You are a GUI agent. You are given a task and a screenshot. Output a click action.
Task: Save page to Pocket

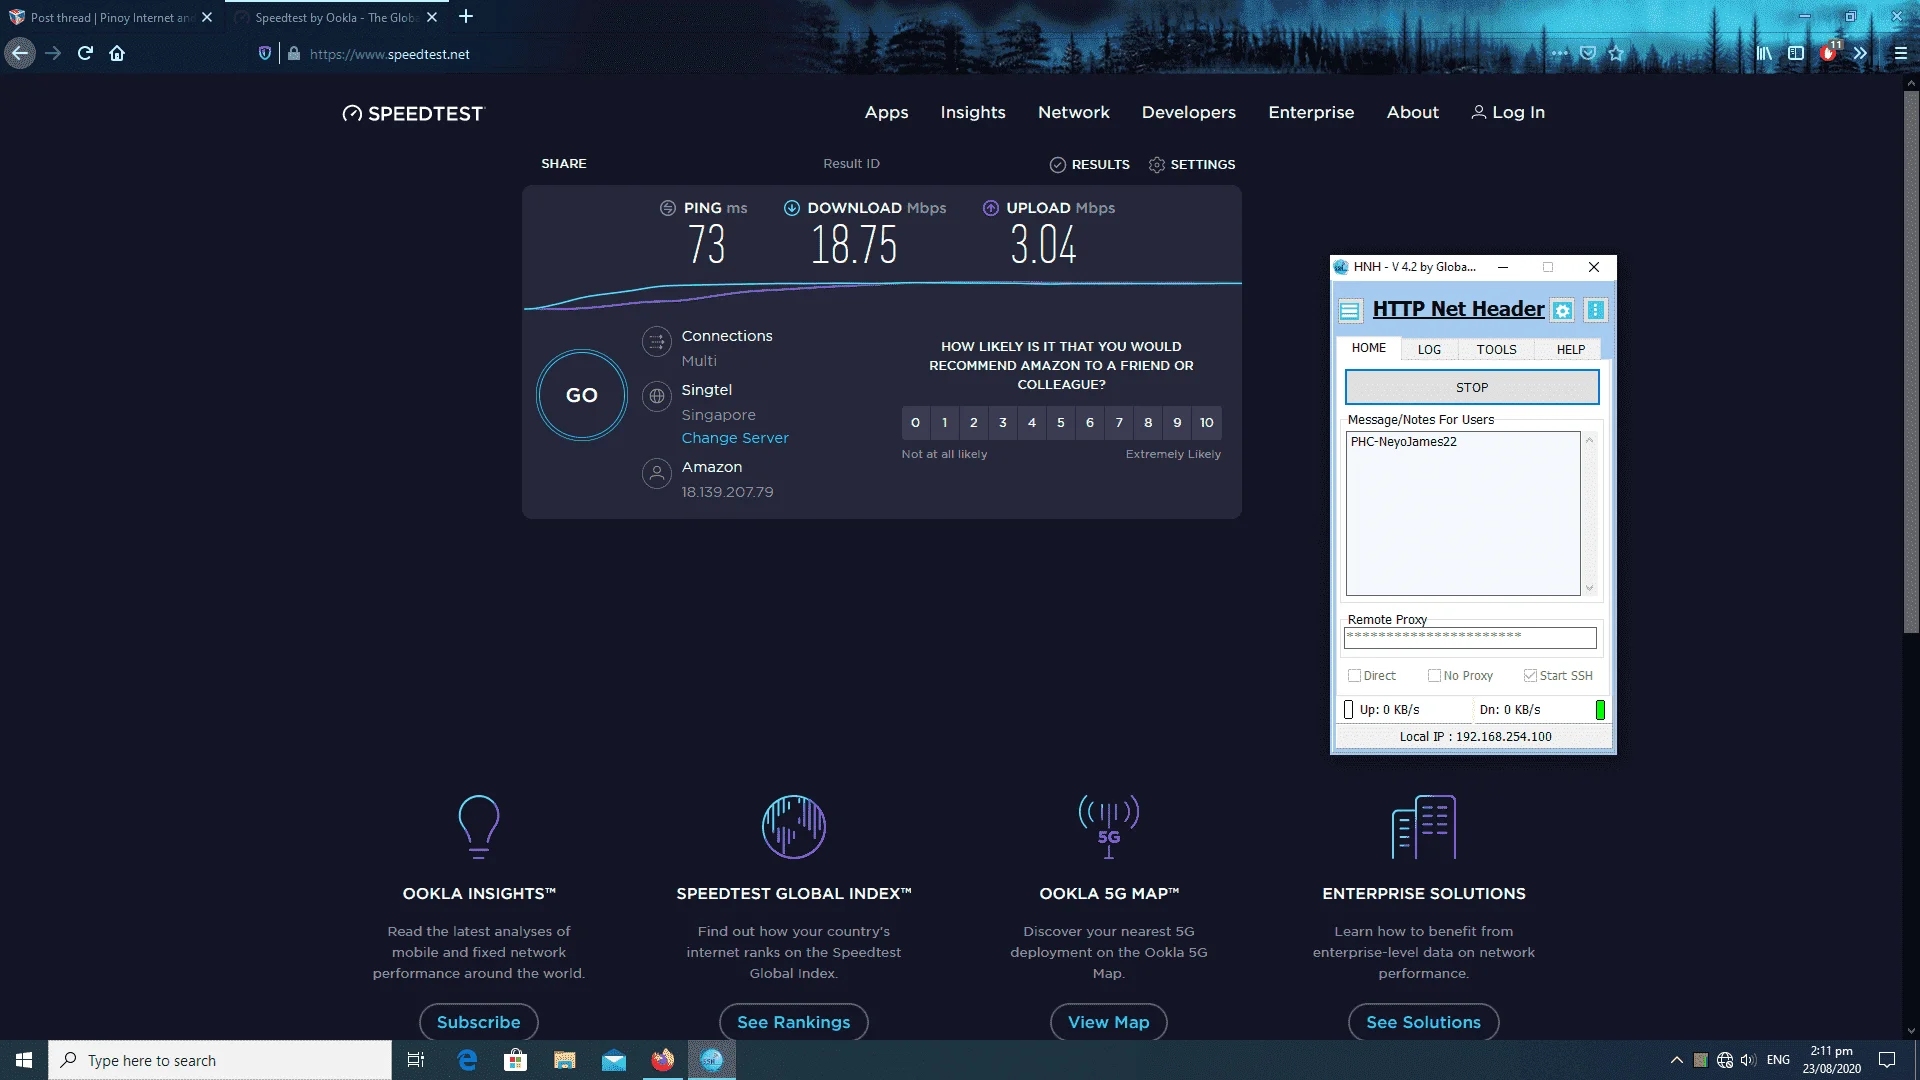coord(1588,54)
